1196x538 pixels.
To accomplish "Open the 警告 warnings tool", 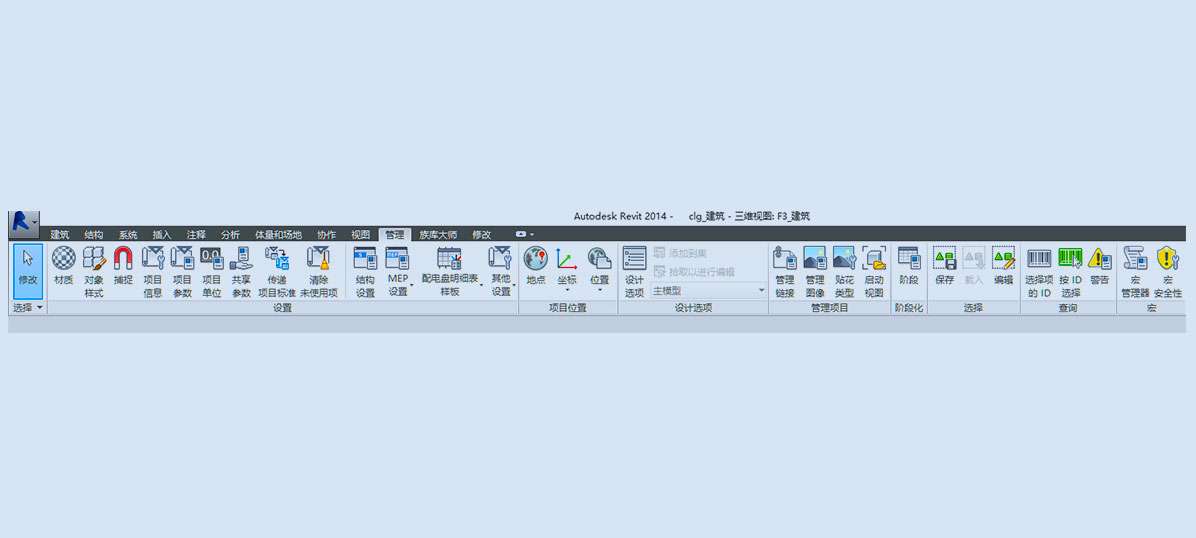I will (1099, 266).
